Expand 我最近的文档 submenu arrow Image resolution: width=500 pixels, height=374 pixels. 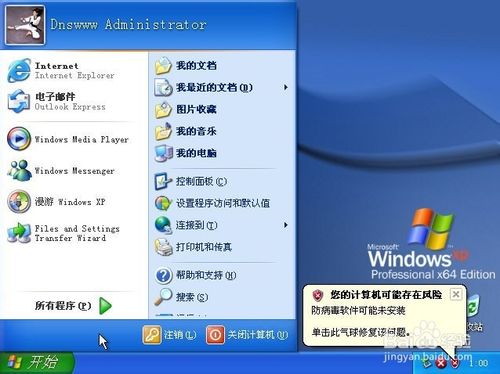[x=285, y=87]
